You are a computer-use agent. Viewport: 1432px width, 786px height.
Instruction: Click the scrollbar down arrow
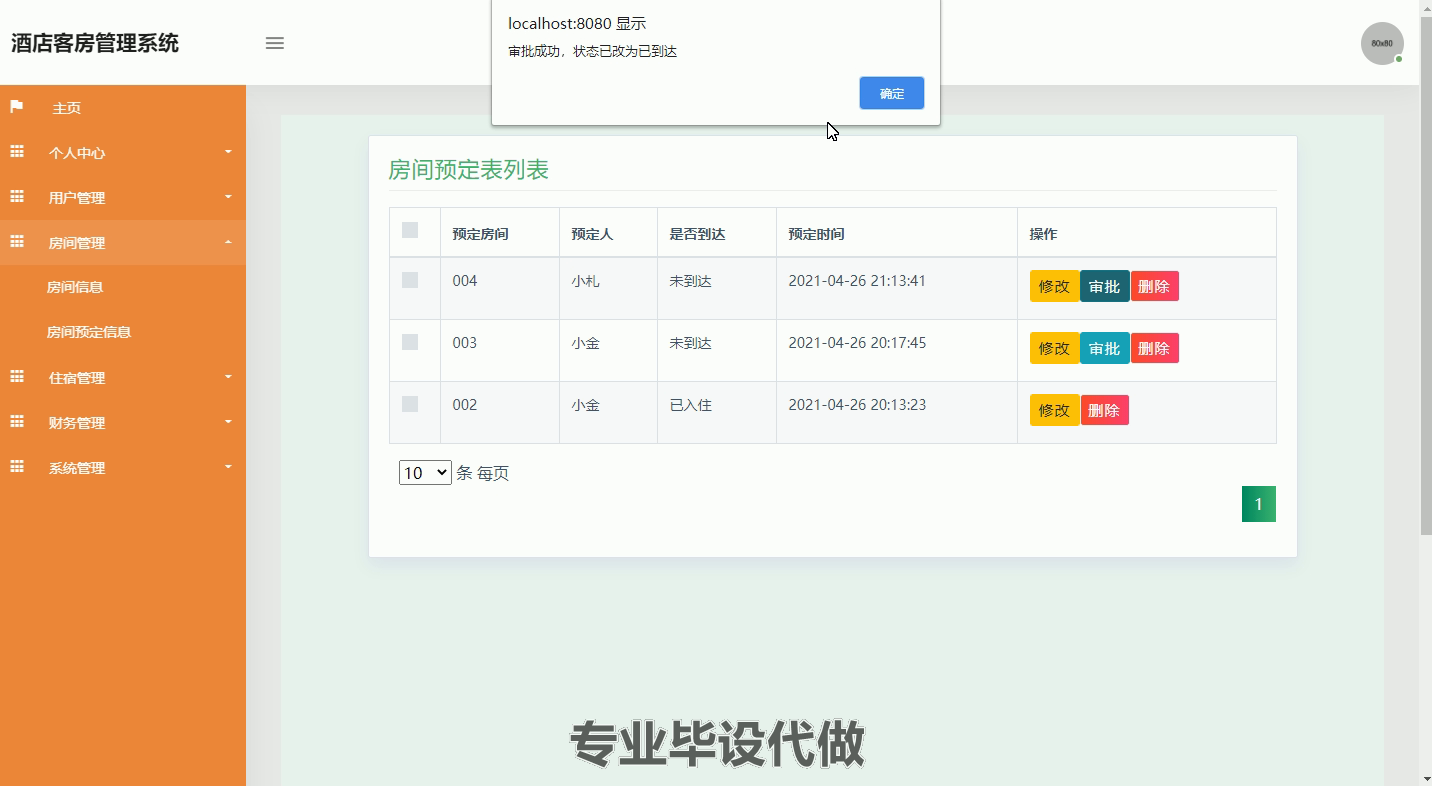[x=1426, y=778]
